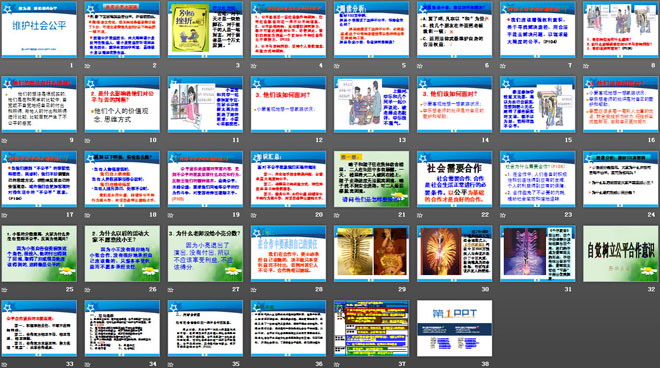This screenshot has height=368, width=660.
Task: Click the animation star icon under slide 6
Action: point(420,66)
